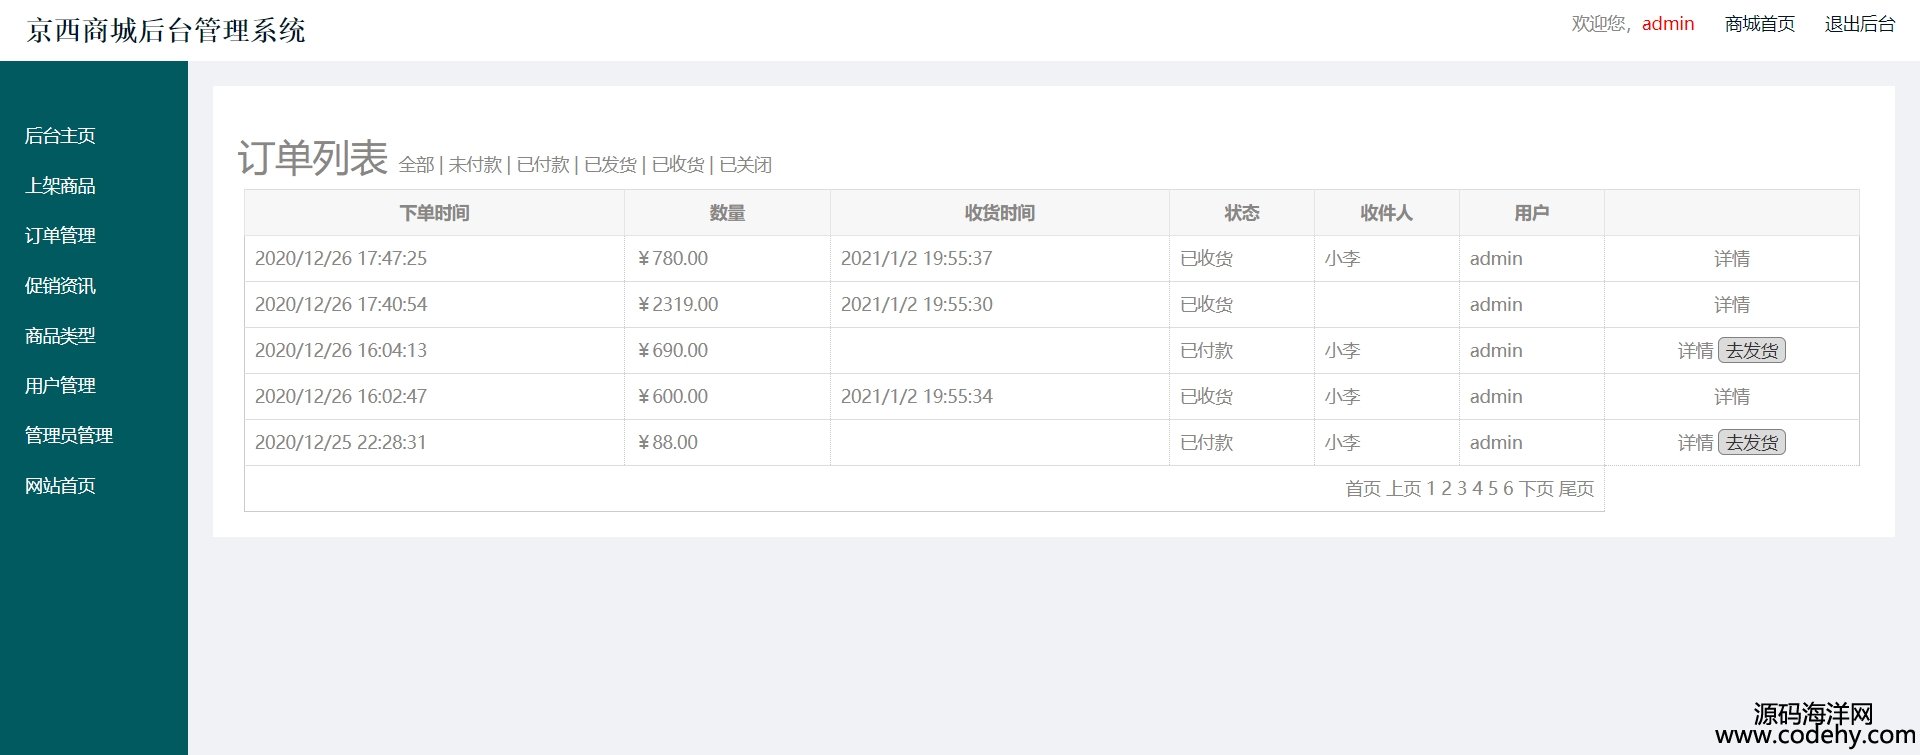Open 上架商品 in the sidebar
This screenshot has height=755, width=1920.
[x=60, y=186]
